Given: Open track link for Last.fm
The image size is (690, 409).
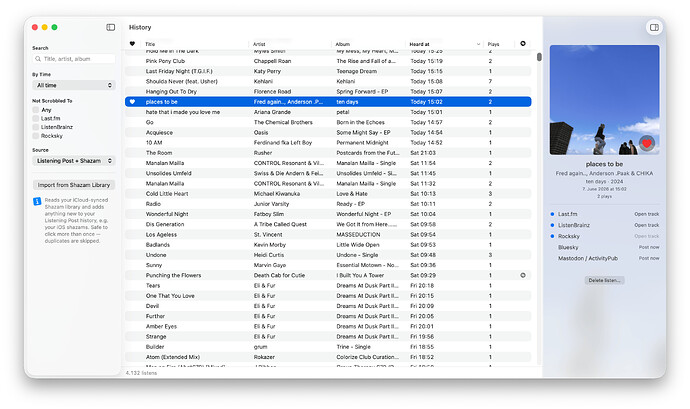Looking at the screenshot, I should point(646,214).
